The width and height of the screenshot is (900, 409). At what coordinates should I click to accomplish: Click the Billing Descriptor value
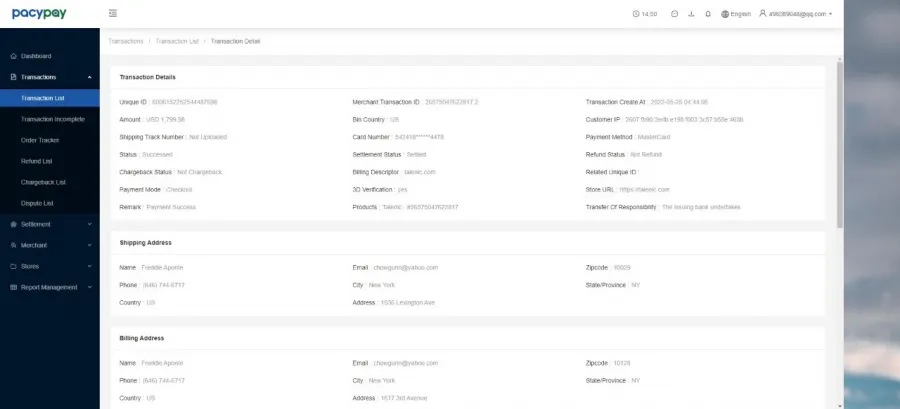click(420, 172)
